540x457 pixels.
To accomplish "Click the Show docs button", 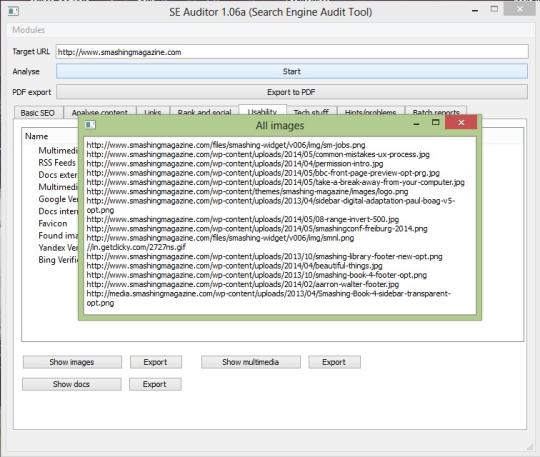I will pos(72,384).
